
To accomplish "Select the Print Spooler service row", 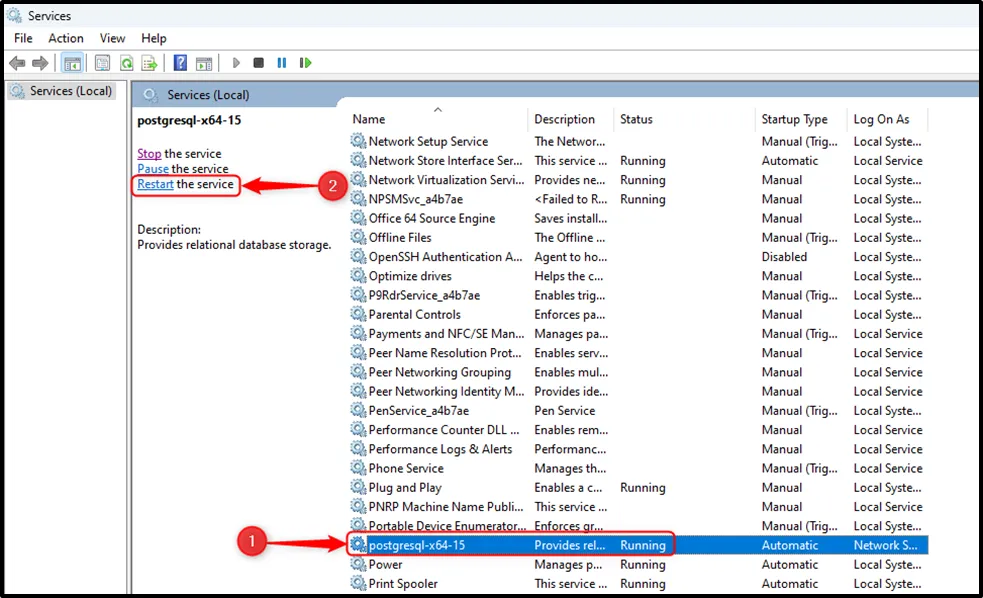I will point(403,584).
